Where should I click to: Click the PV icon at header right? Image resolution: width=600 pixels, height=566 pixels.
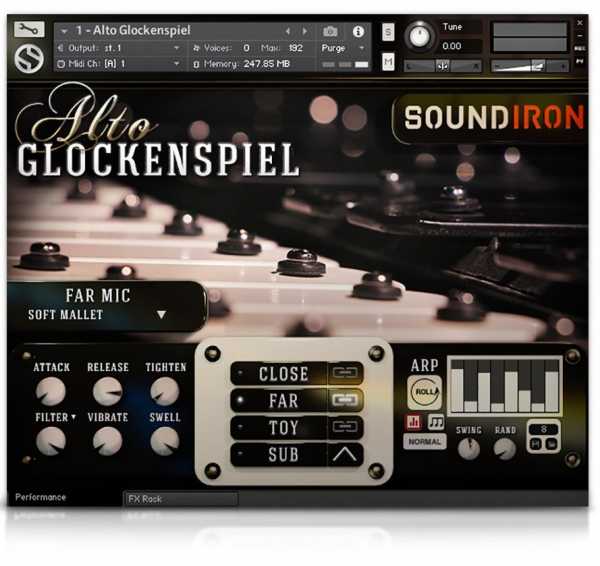point(580,61)
